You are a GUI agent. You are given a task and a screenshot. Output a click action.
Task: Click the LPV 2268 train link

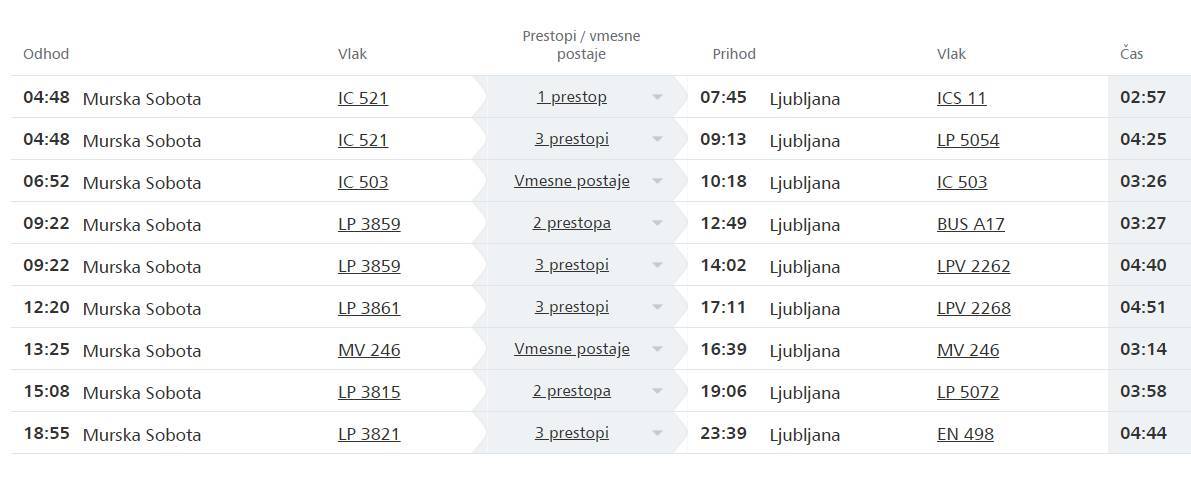click(x=973, y=309)
